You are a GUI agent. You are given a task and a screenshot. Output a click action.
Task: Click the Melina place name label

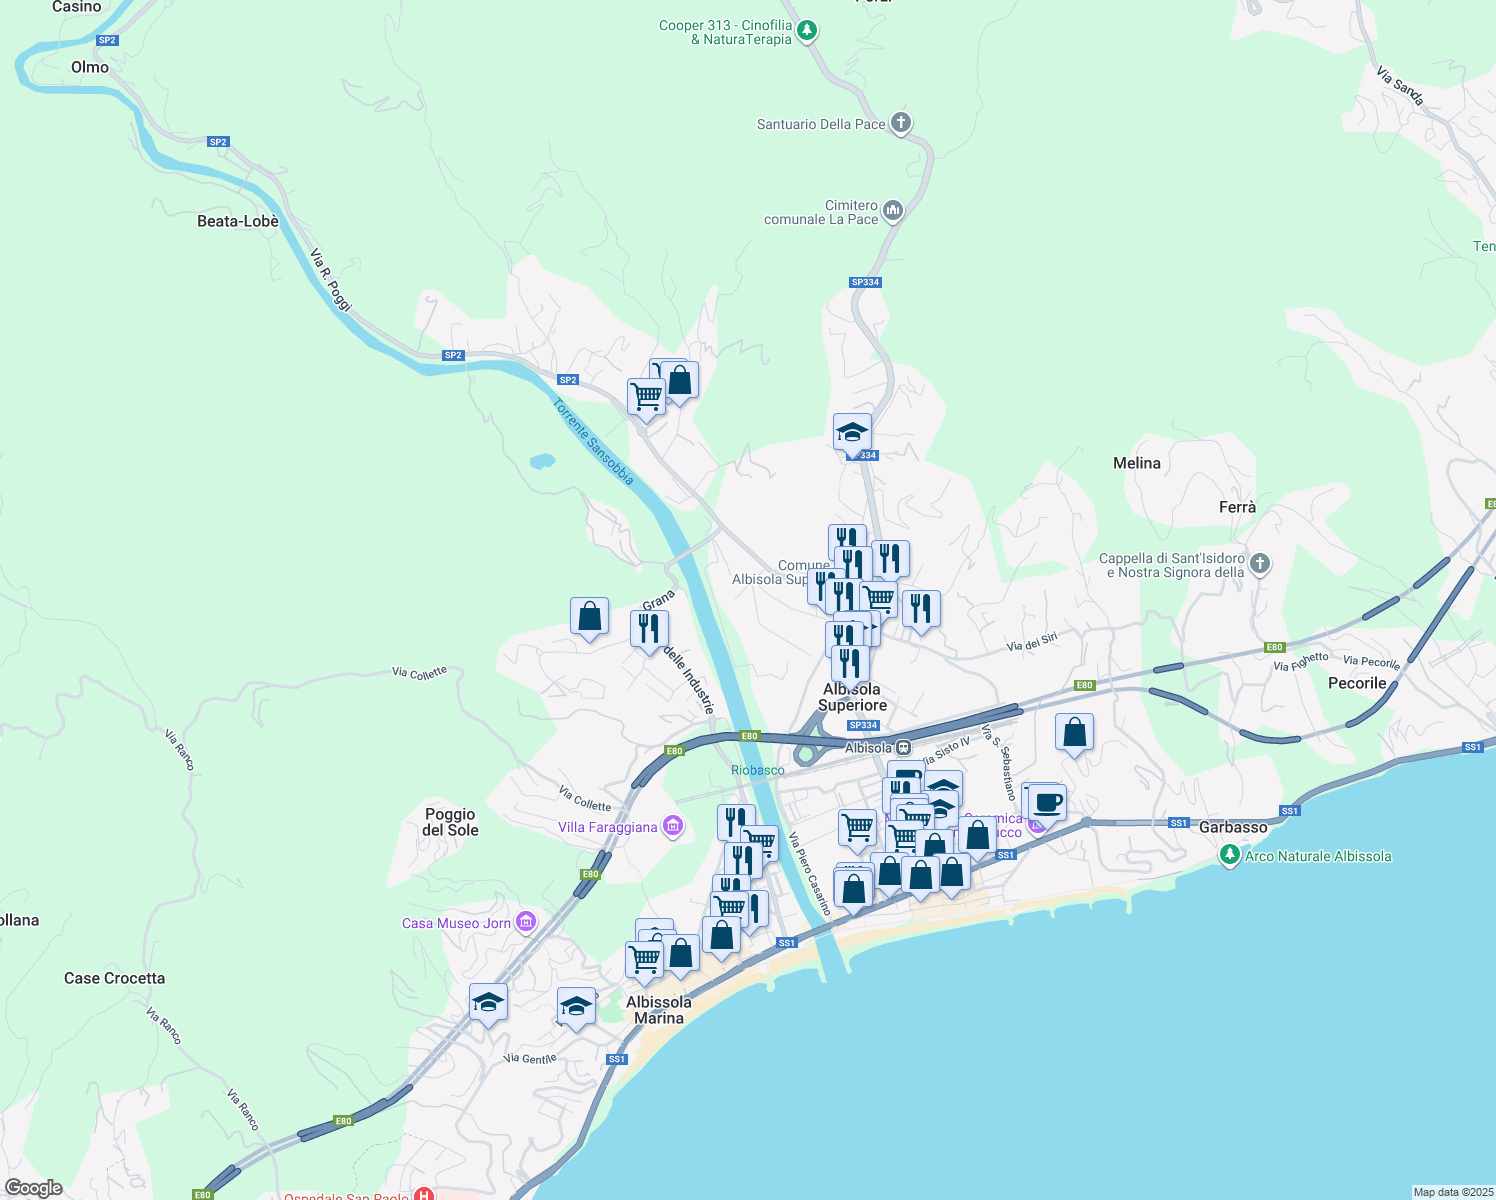[x=1136, y=463]
